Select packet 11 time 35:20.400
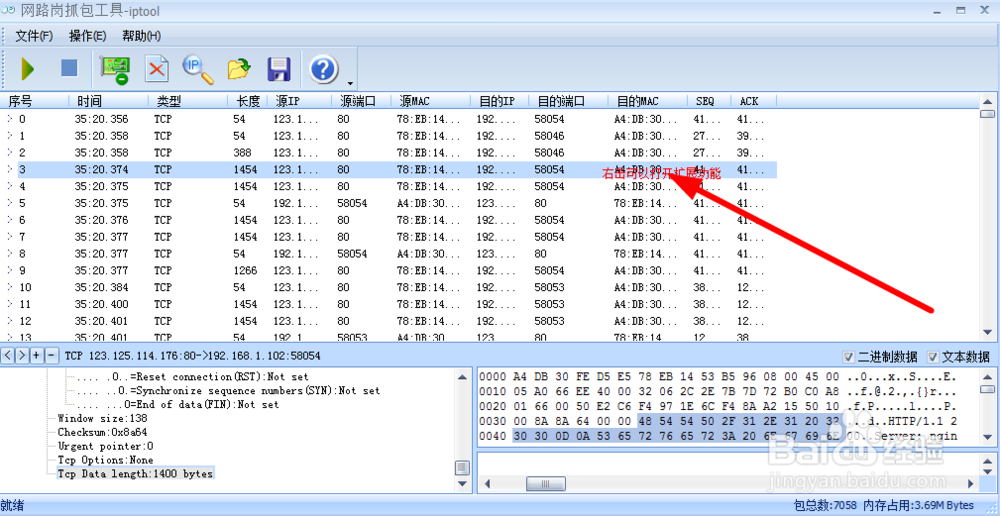 click(101, 304)
